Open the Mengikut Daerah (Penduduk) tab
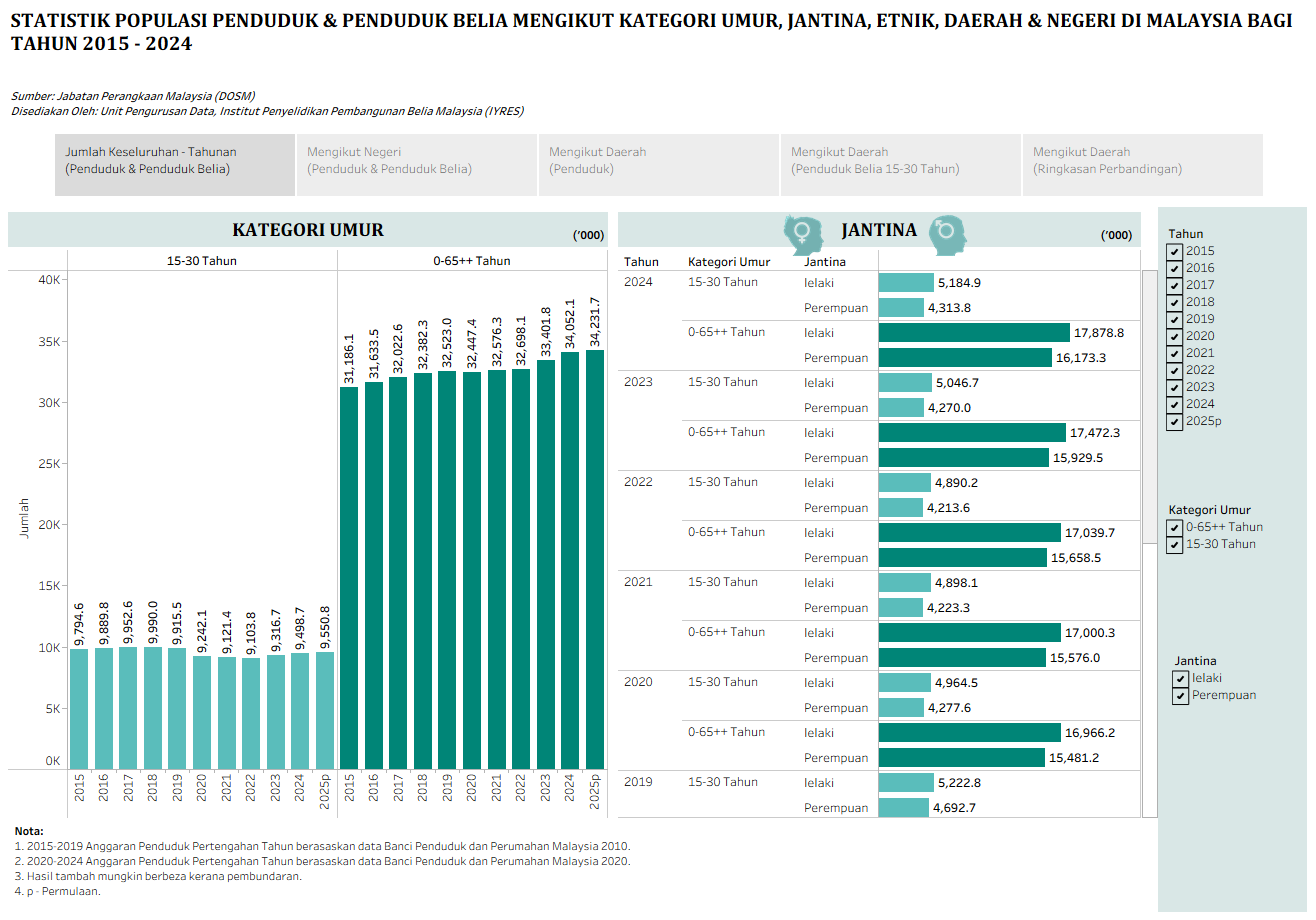Viewport: 1316px width, 920px height. point(659,165)
